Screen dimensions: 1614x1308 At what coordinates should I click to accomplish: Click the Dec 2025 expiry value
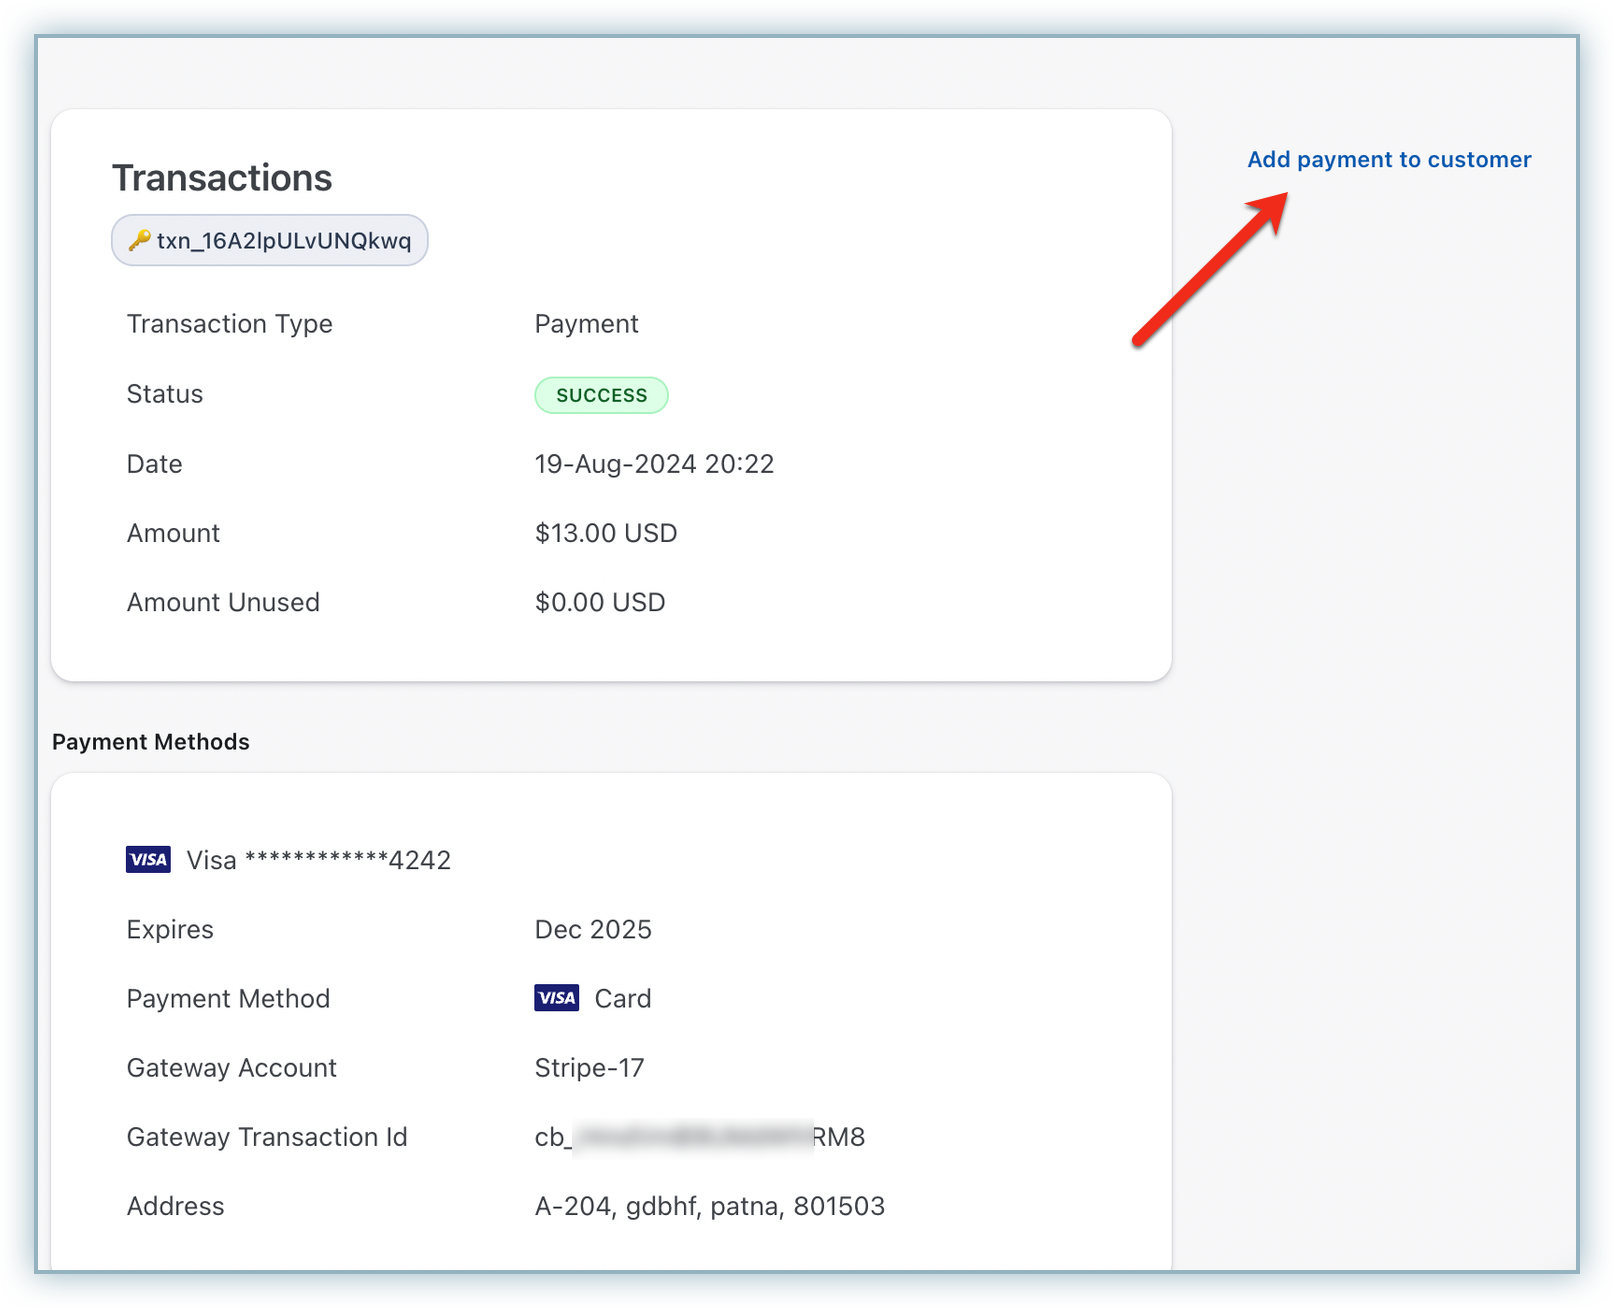592,929
